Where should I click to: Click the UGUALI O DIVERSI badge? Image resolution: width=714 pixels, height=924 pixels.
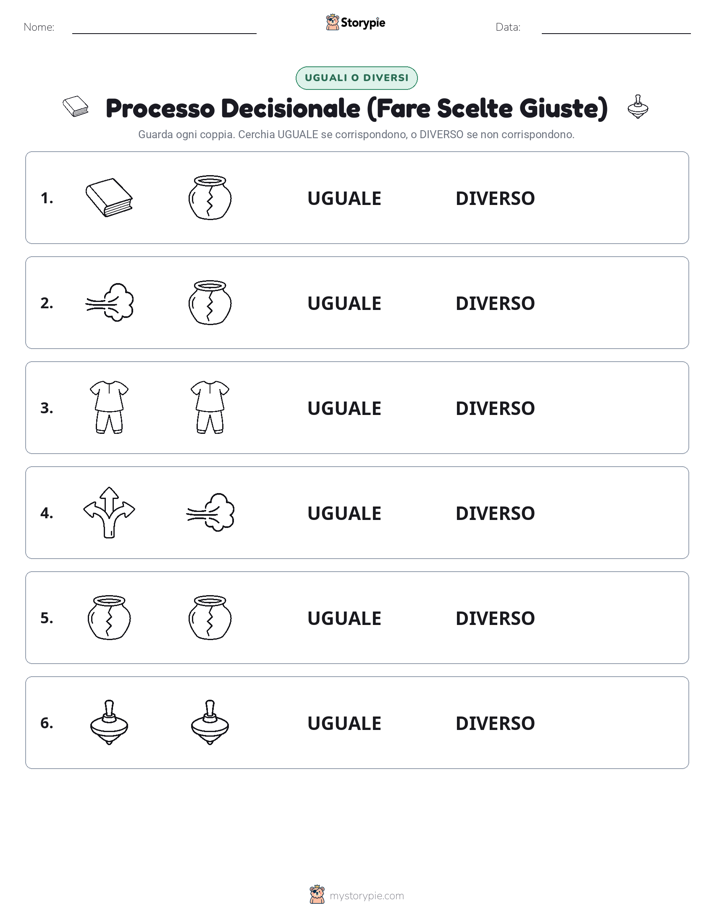(356, 78)
